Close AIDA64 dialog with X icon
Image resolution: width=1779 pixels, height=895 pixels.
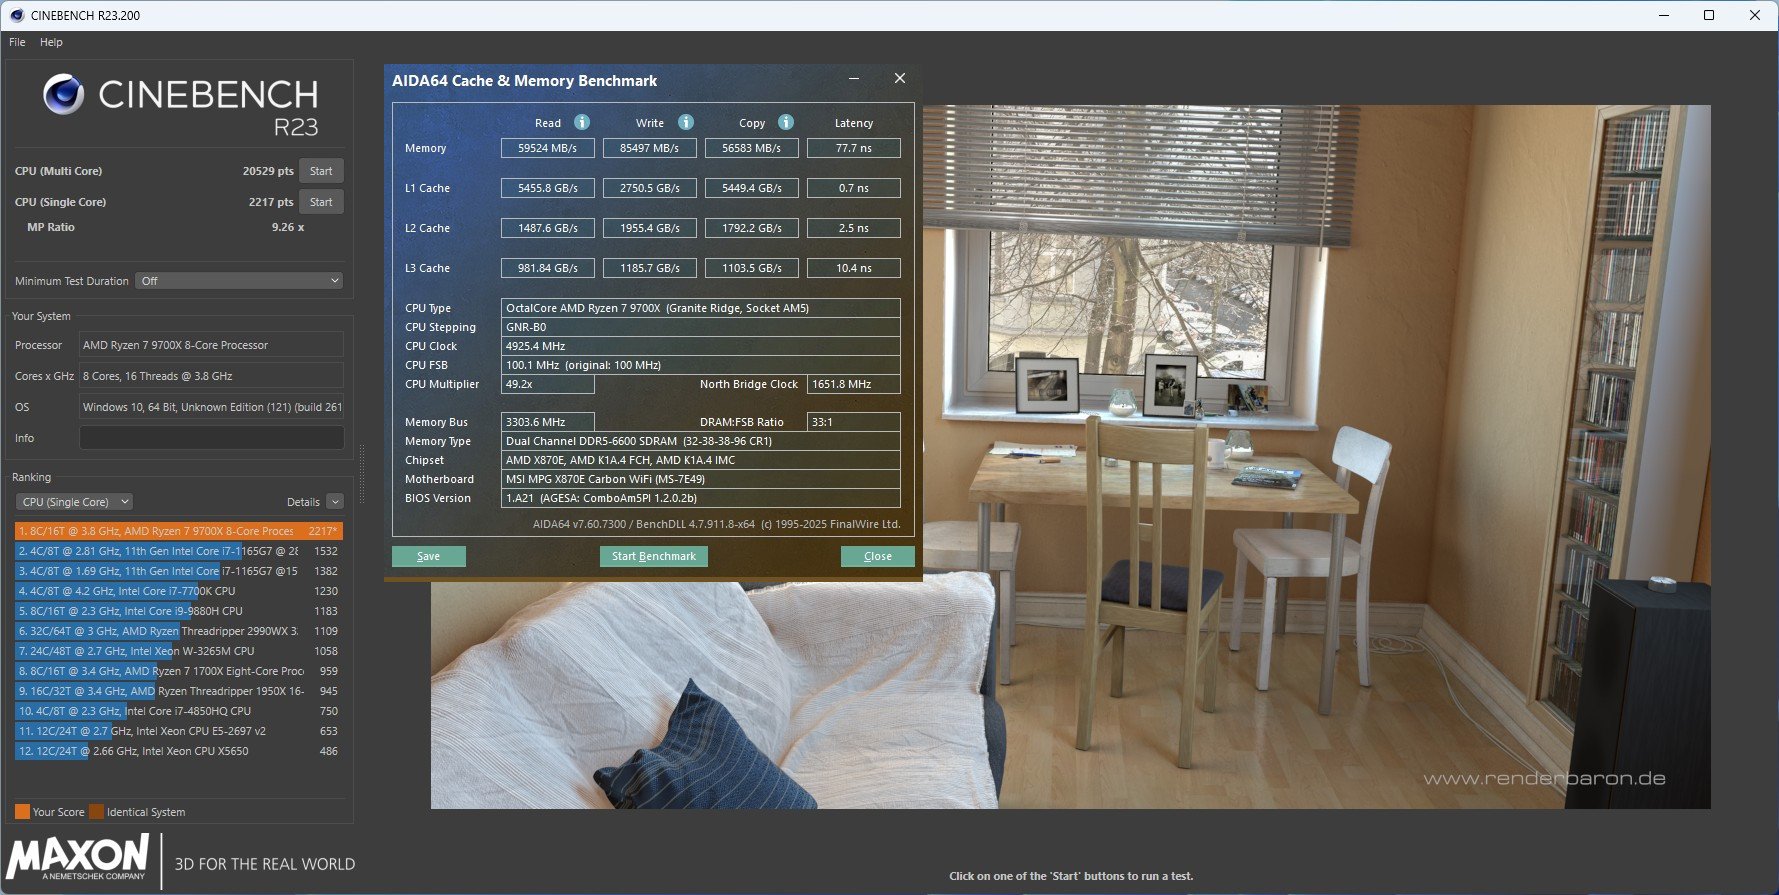click(x=899, y=78)
